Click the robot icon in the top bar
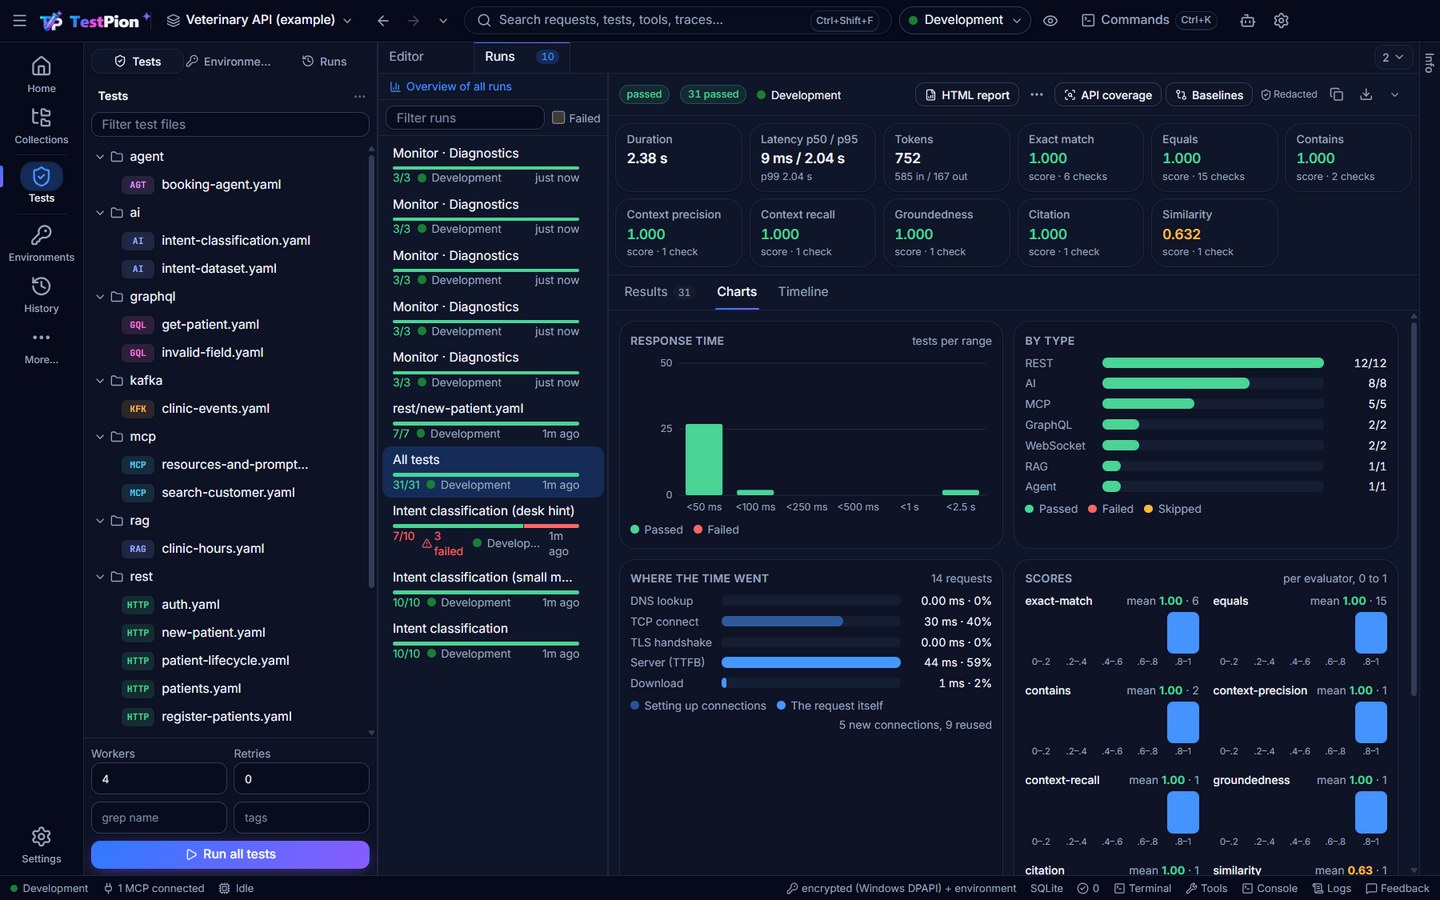 point(1248,20)
